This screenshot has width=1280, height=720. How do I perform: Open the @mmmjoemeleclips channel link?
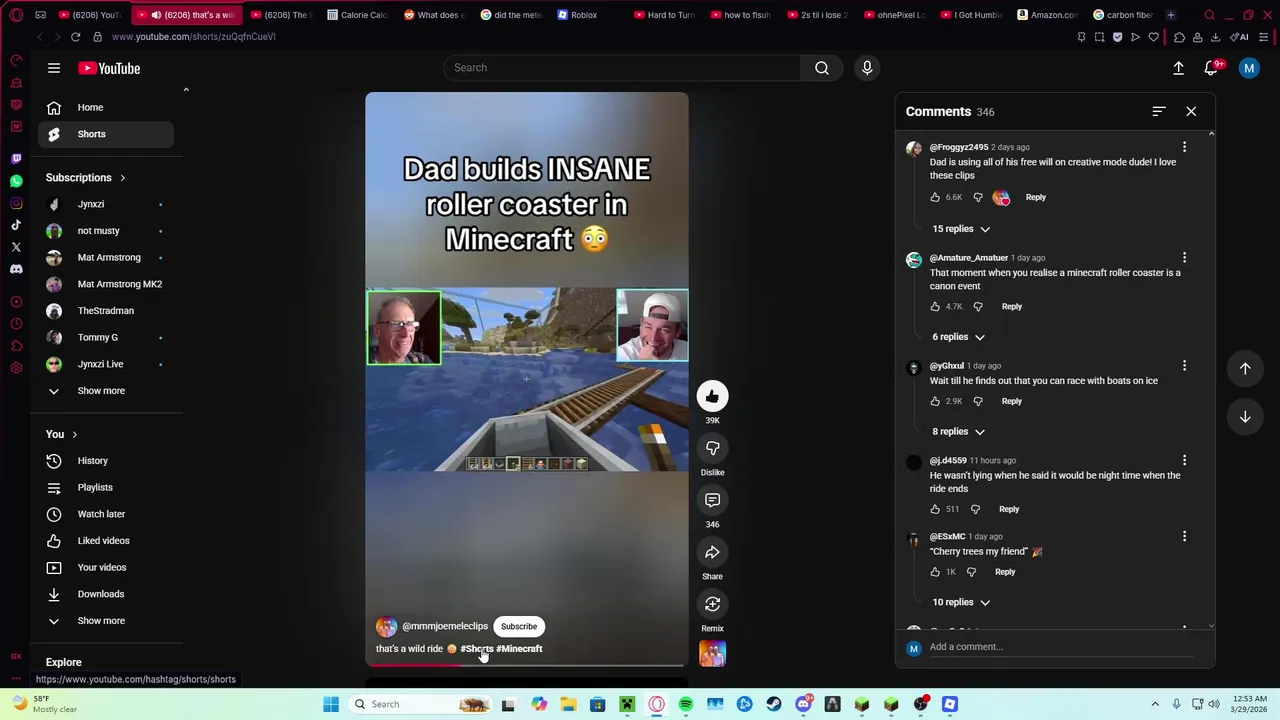pos(445,627)
